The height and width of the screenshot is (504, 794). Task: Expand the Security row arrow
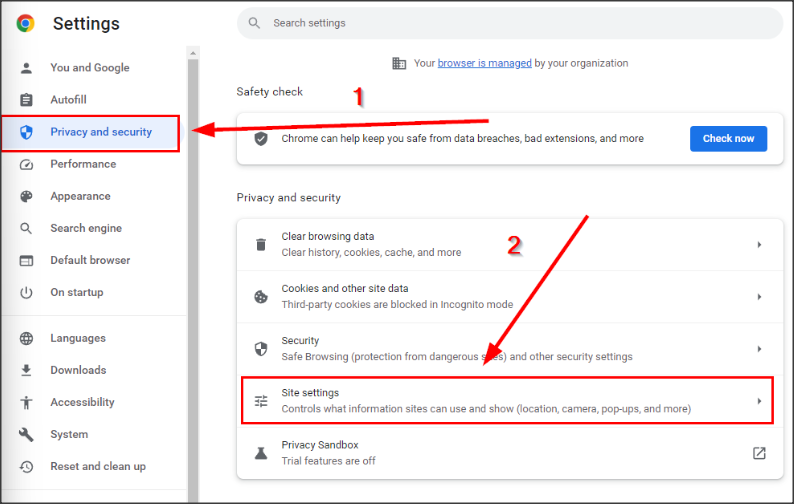(759, 349)
